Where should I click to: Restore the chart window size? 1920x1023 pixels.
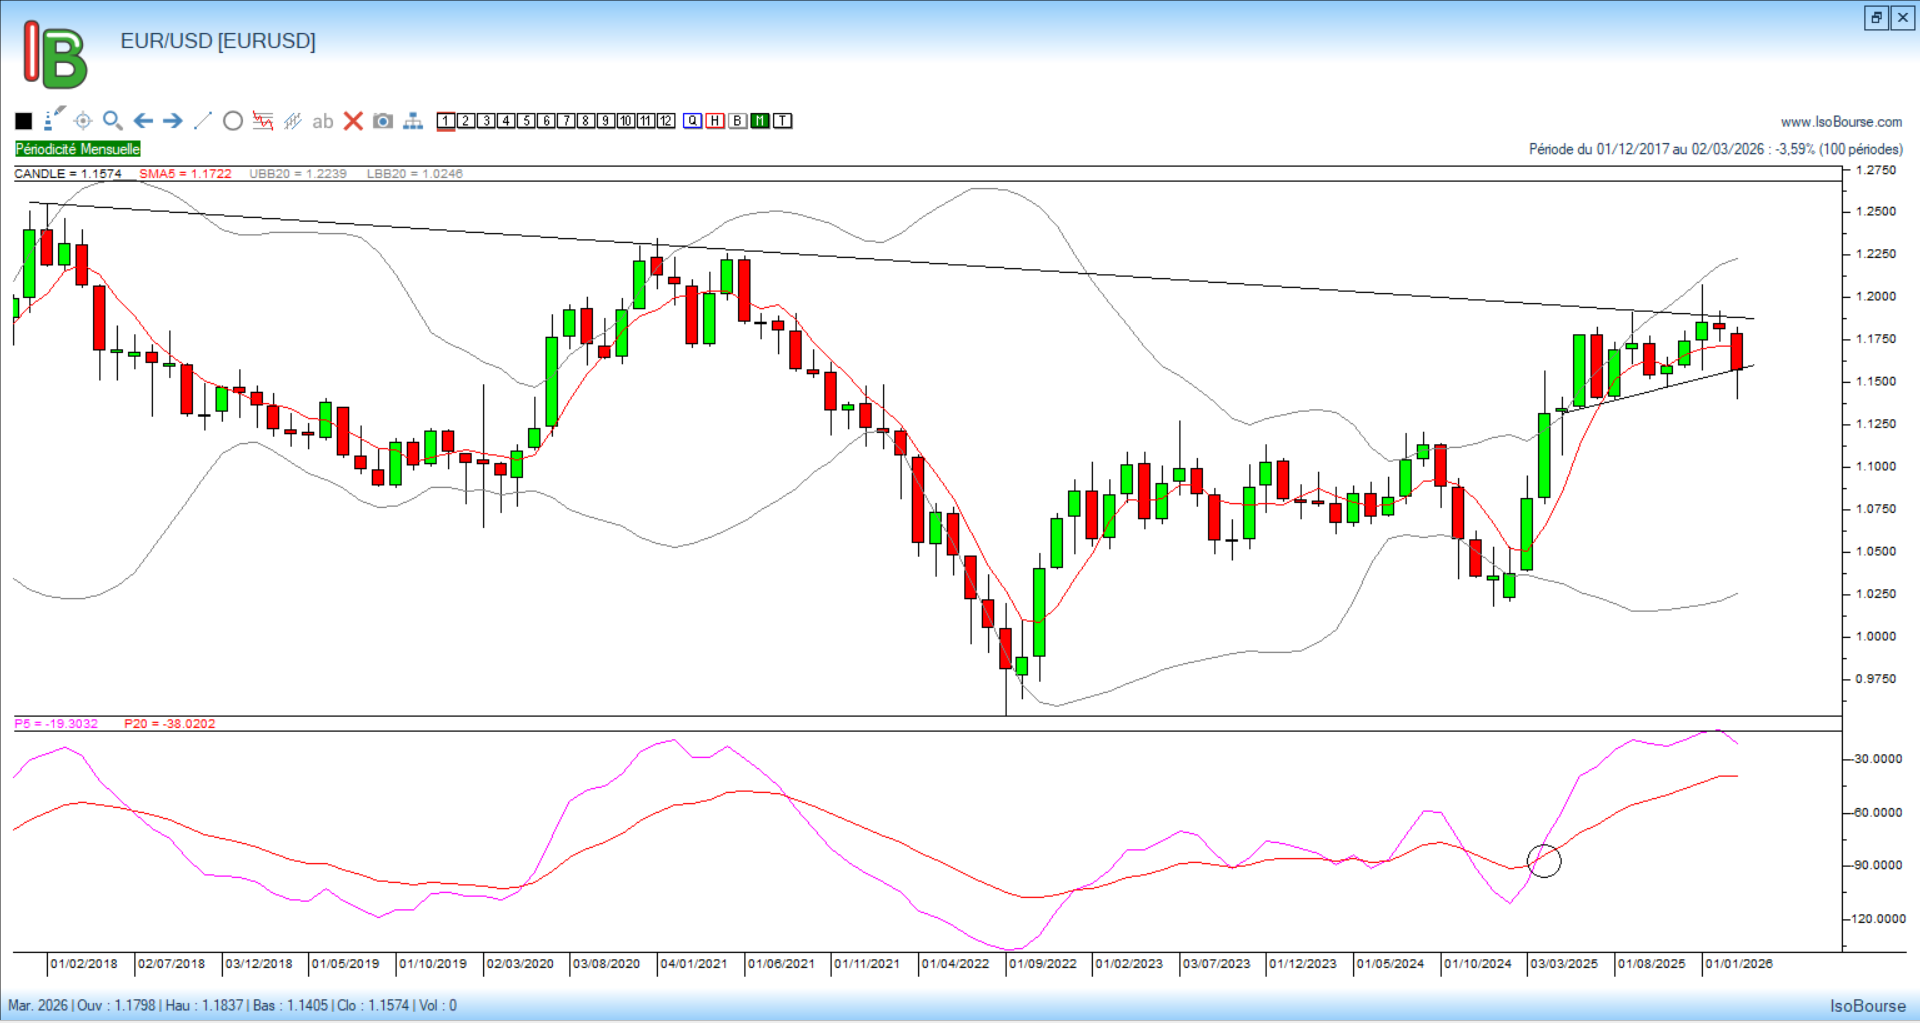[x=1876, y=18]
